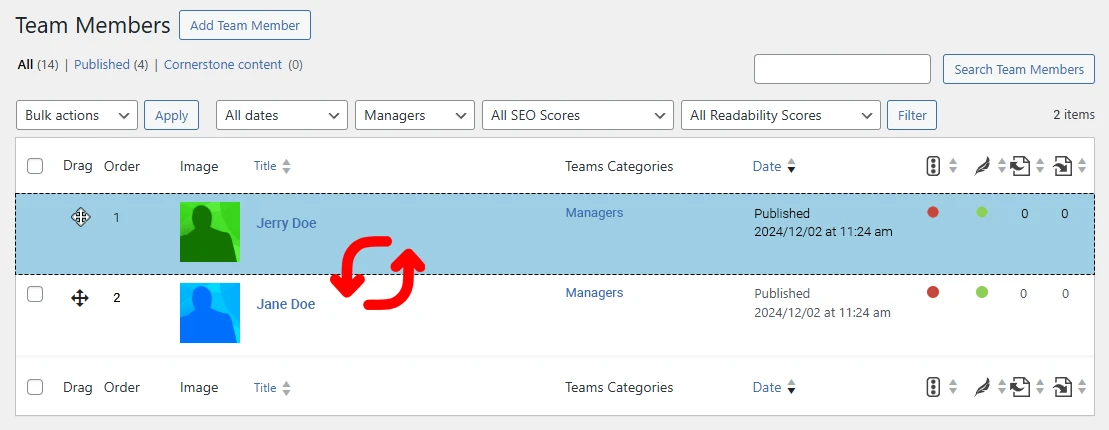This screenshot has height=430, width=1109.
Task: Select the Cornerstone content view filter
Action: (x=223, y=64)
